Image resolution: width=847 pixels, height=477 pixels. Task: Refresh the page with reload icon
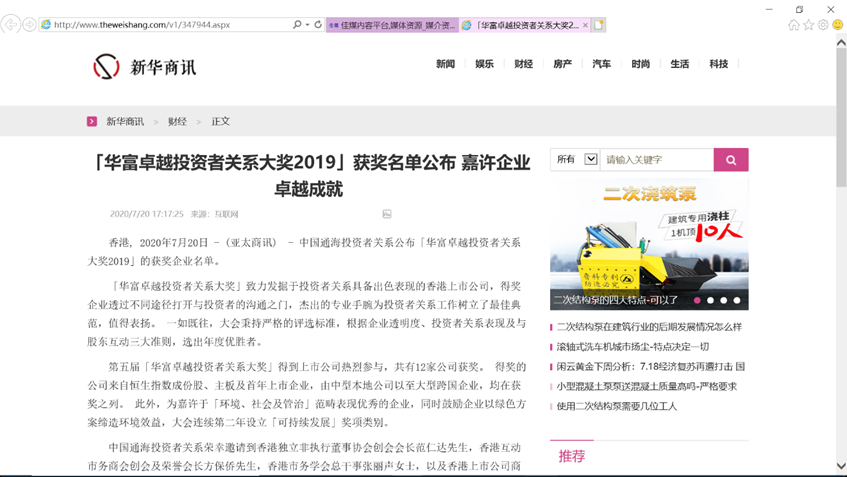pos(318,24)
